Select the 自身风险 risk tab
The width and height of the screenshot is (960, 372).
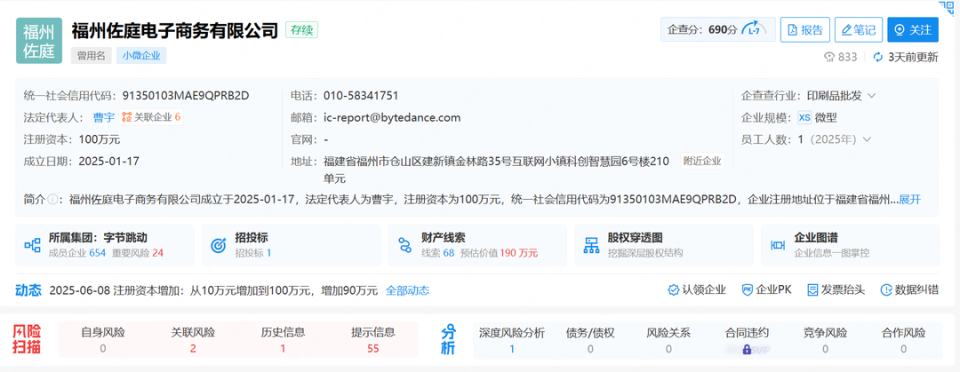tap(103, 340)
